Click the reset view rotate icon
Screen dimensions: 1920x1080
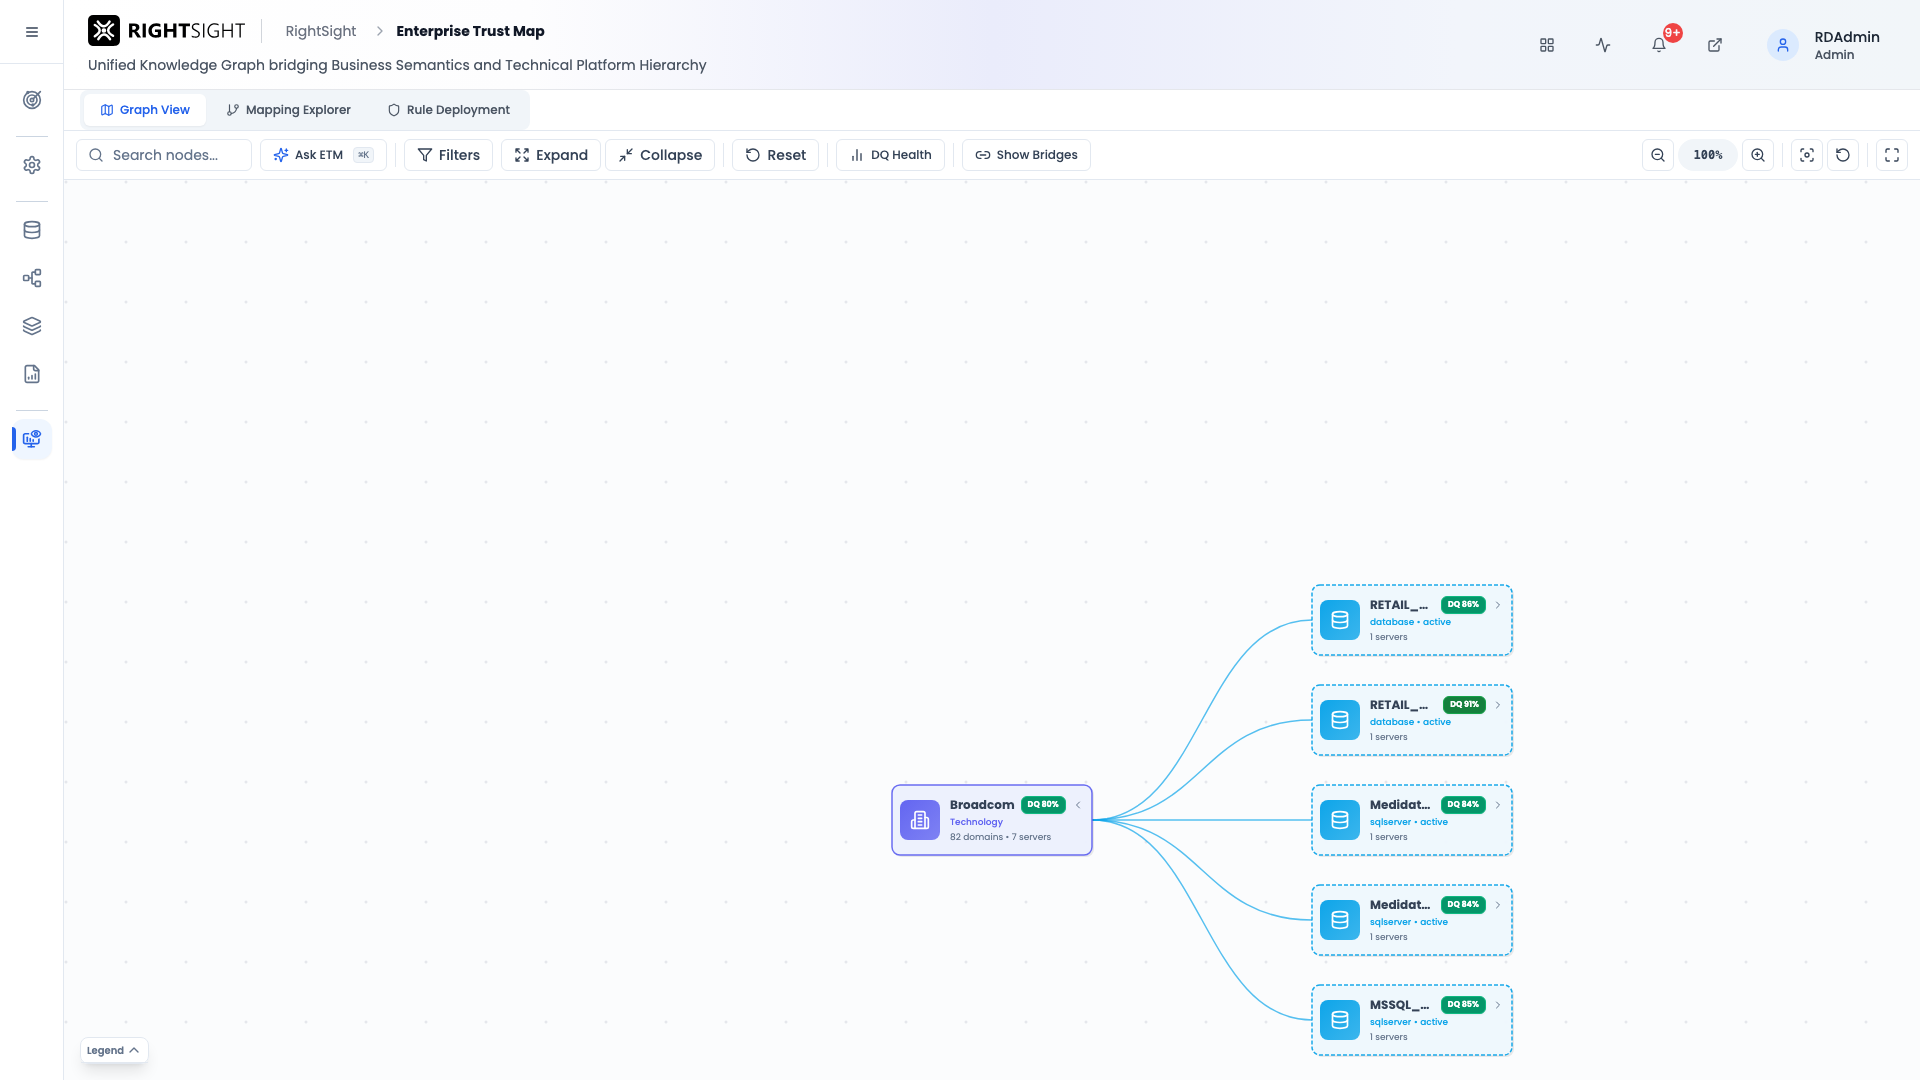1843,155
